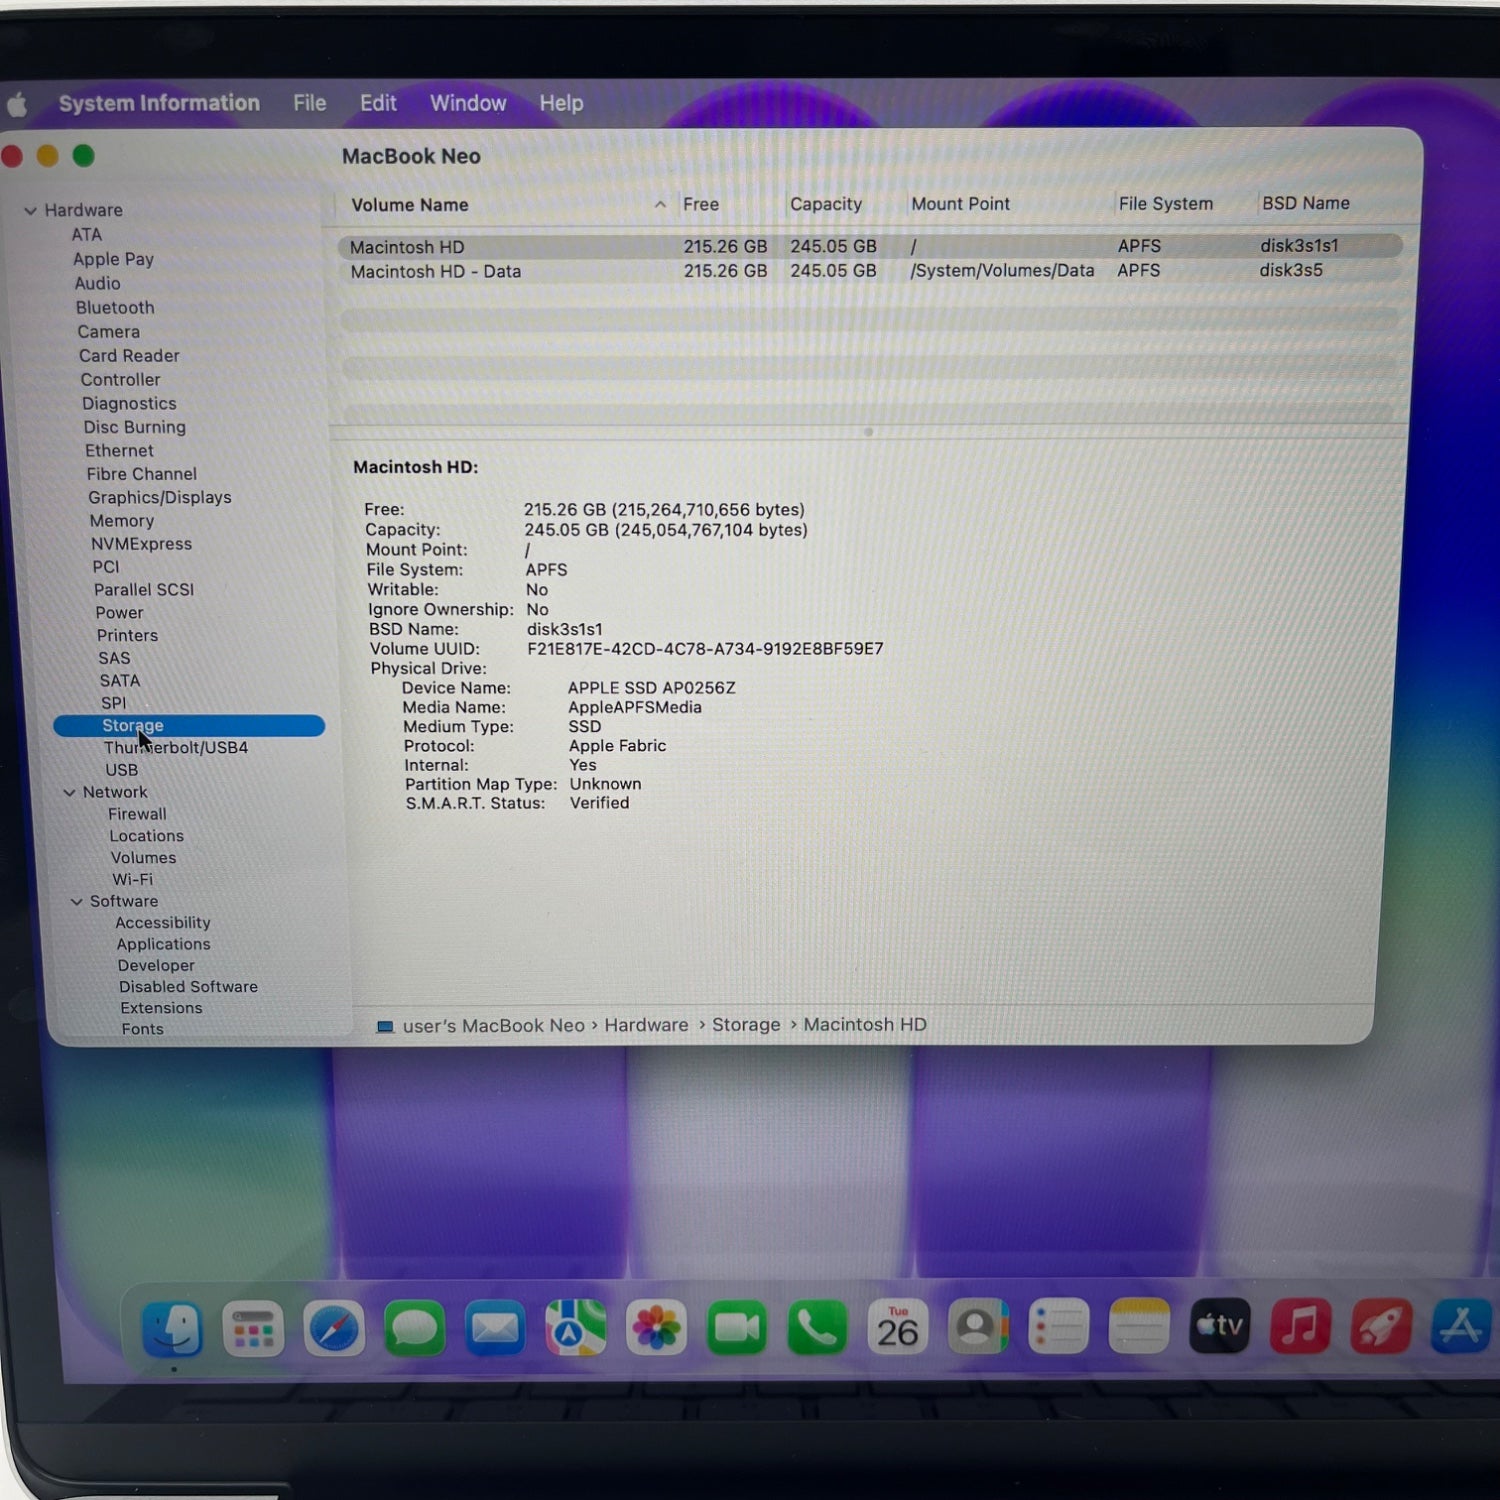Open Messages in the Dock
1500x1500 pixels.
tap(415, 1329)
